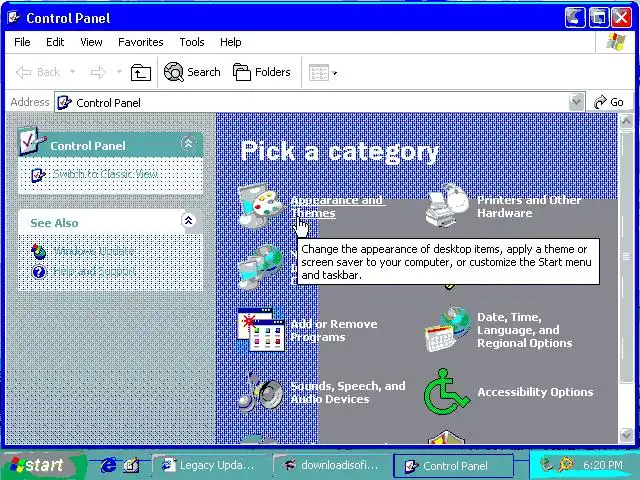
Task: Click the Printers and Other Hardware link
Action: tap(529, 207)
